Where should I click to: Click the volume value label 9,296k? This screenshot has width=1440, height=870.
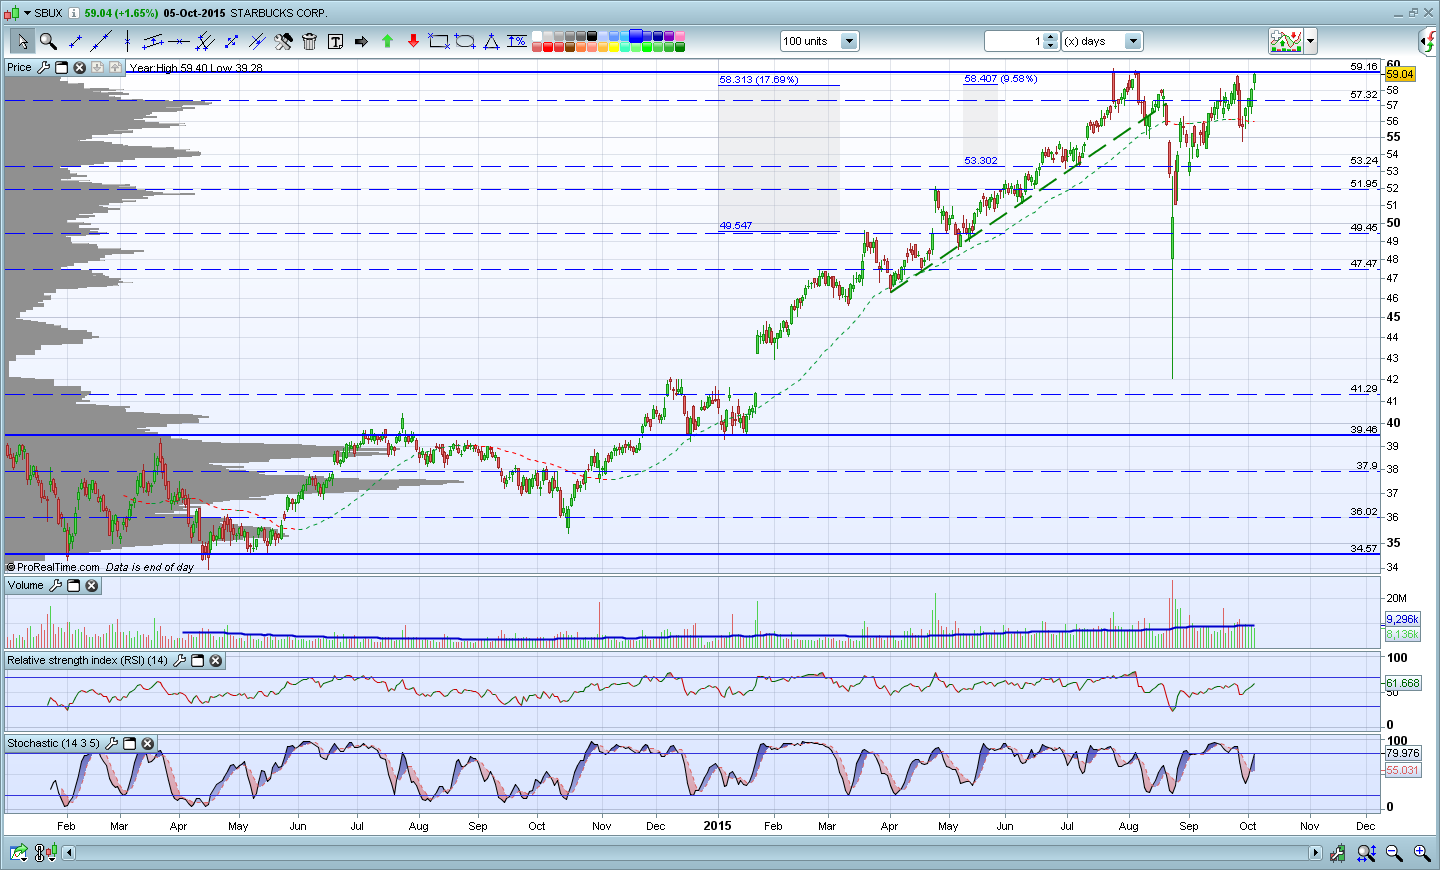[1402, 619]
